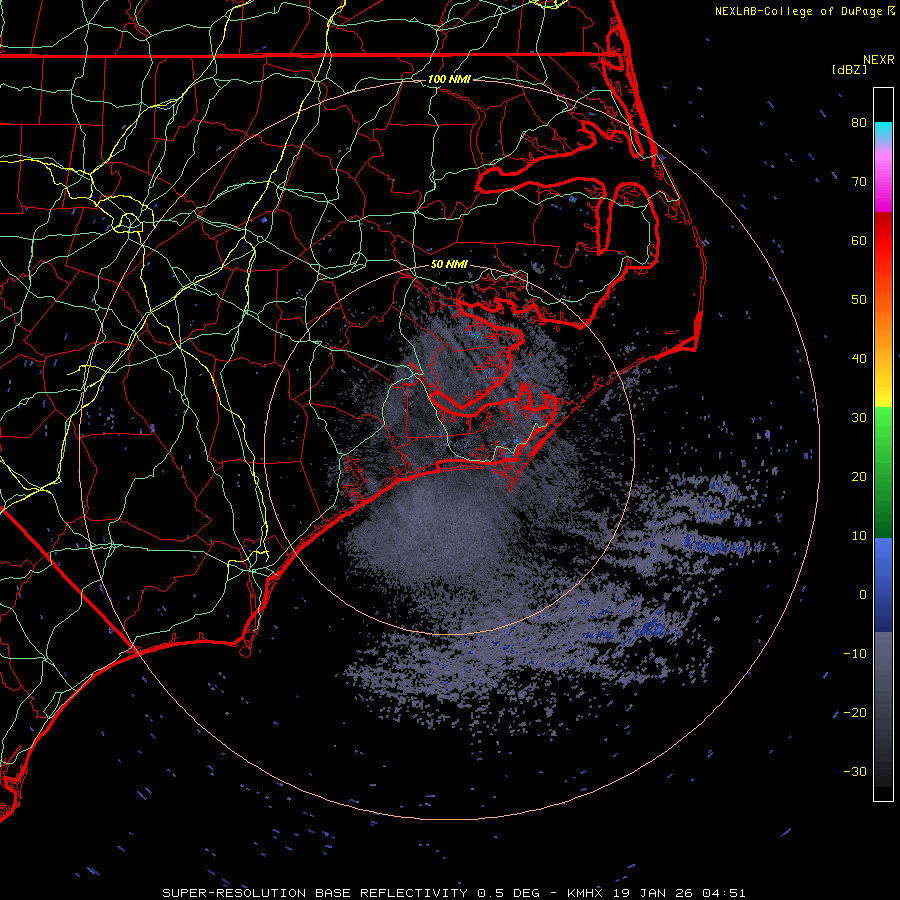Click the 20 value on the dBZ scale

coord(859,476)
